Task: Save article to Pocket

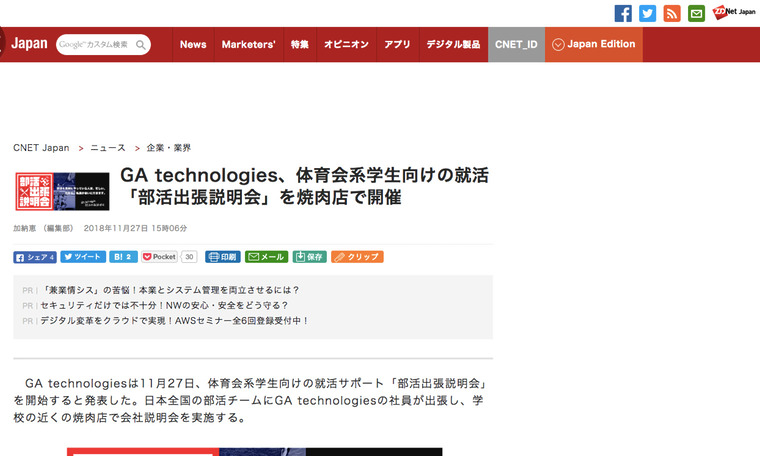Action: 160,257
